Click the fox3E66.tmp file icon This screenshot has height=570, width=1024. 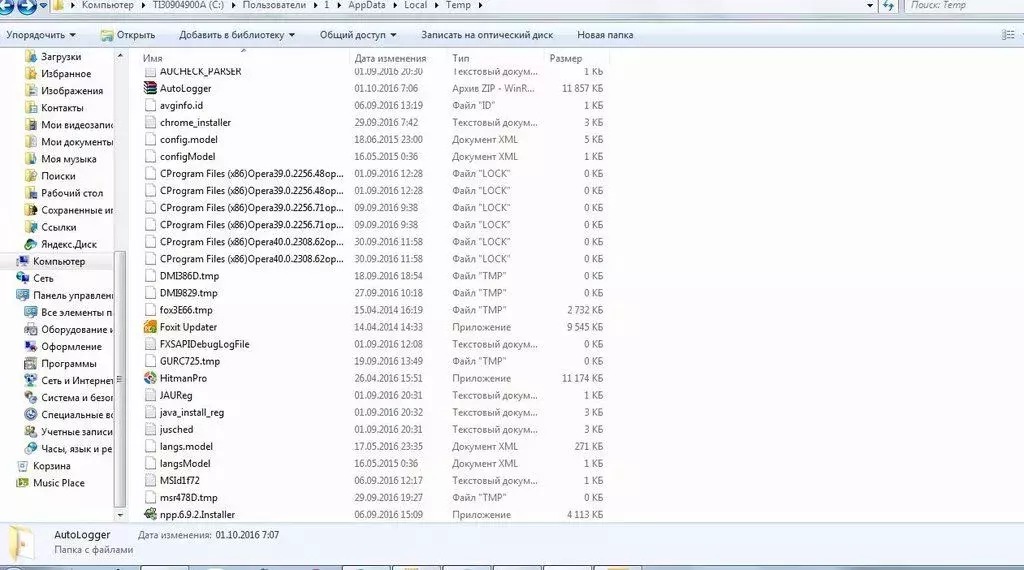pyautogui.click(x=150, y=310)
